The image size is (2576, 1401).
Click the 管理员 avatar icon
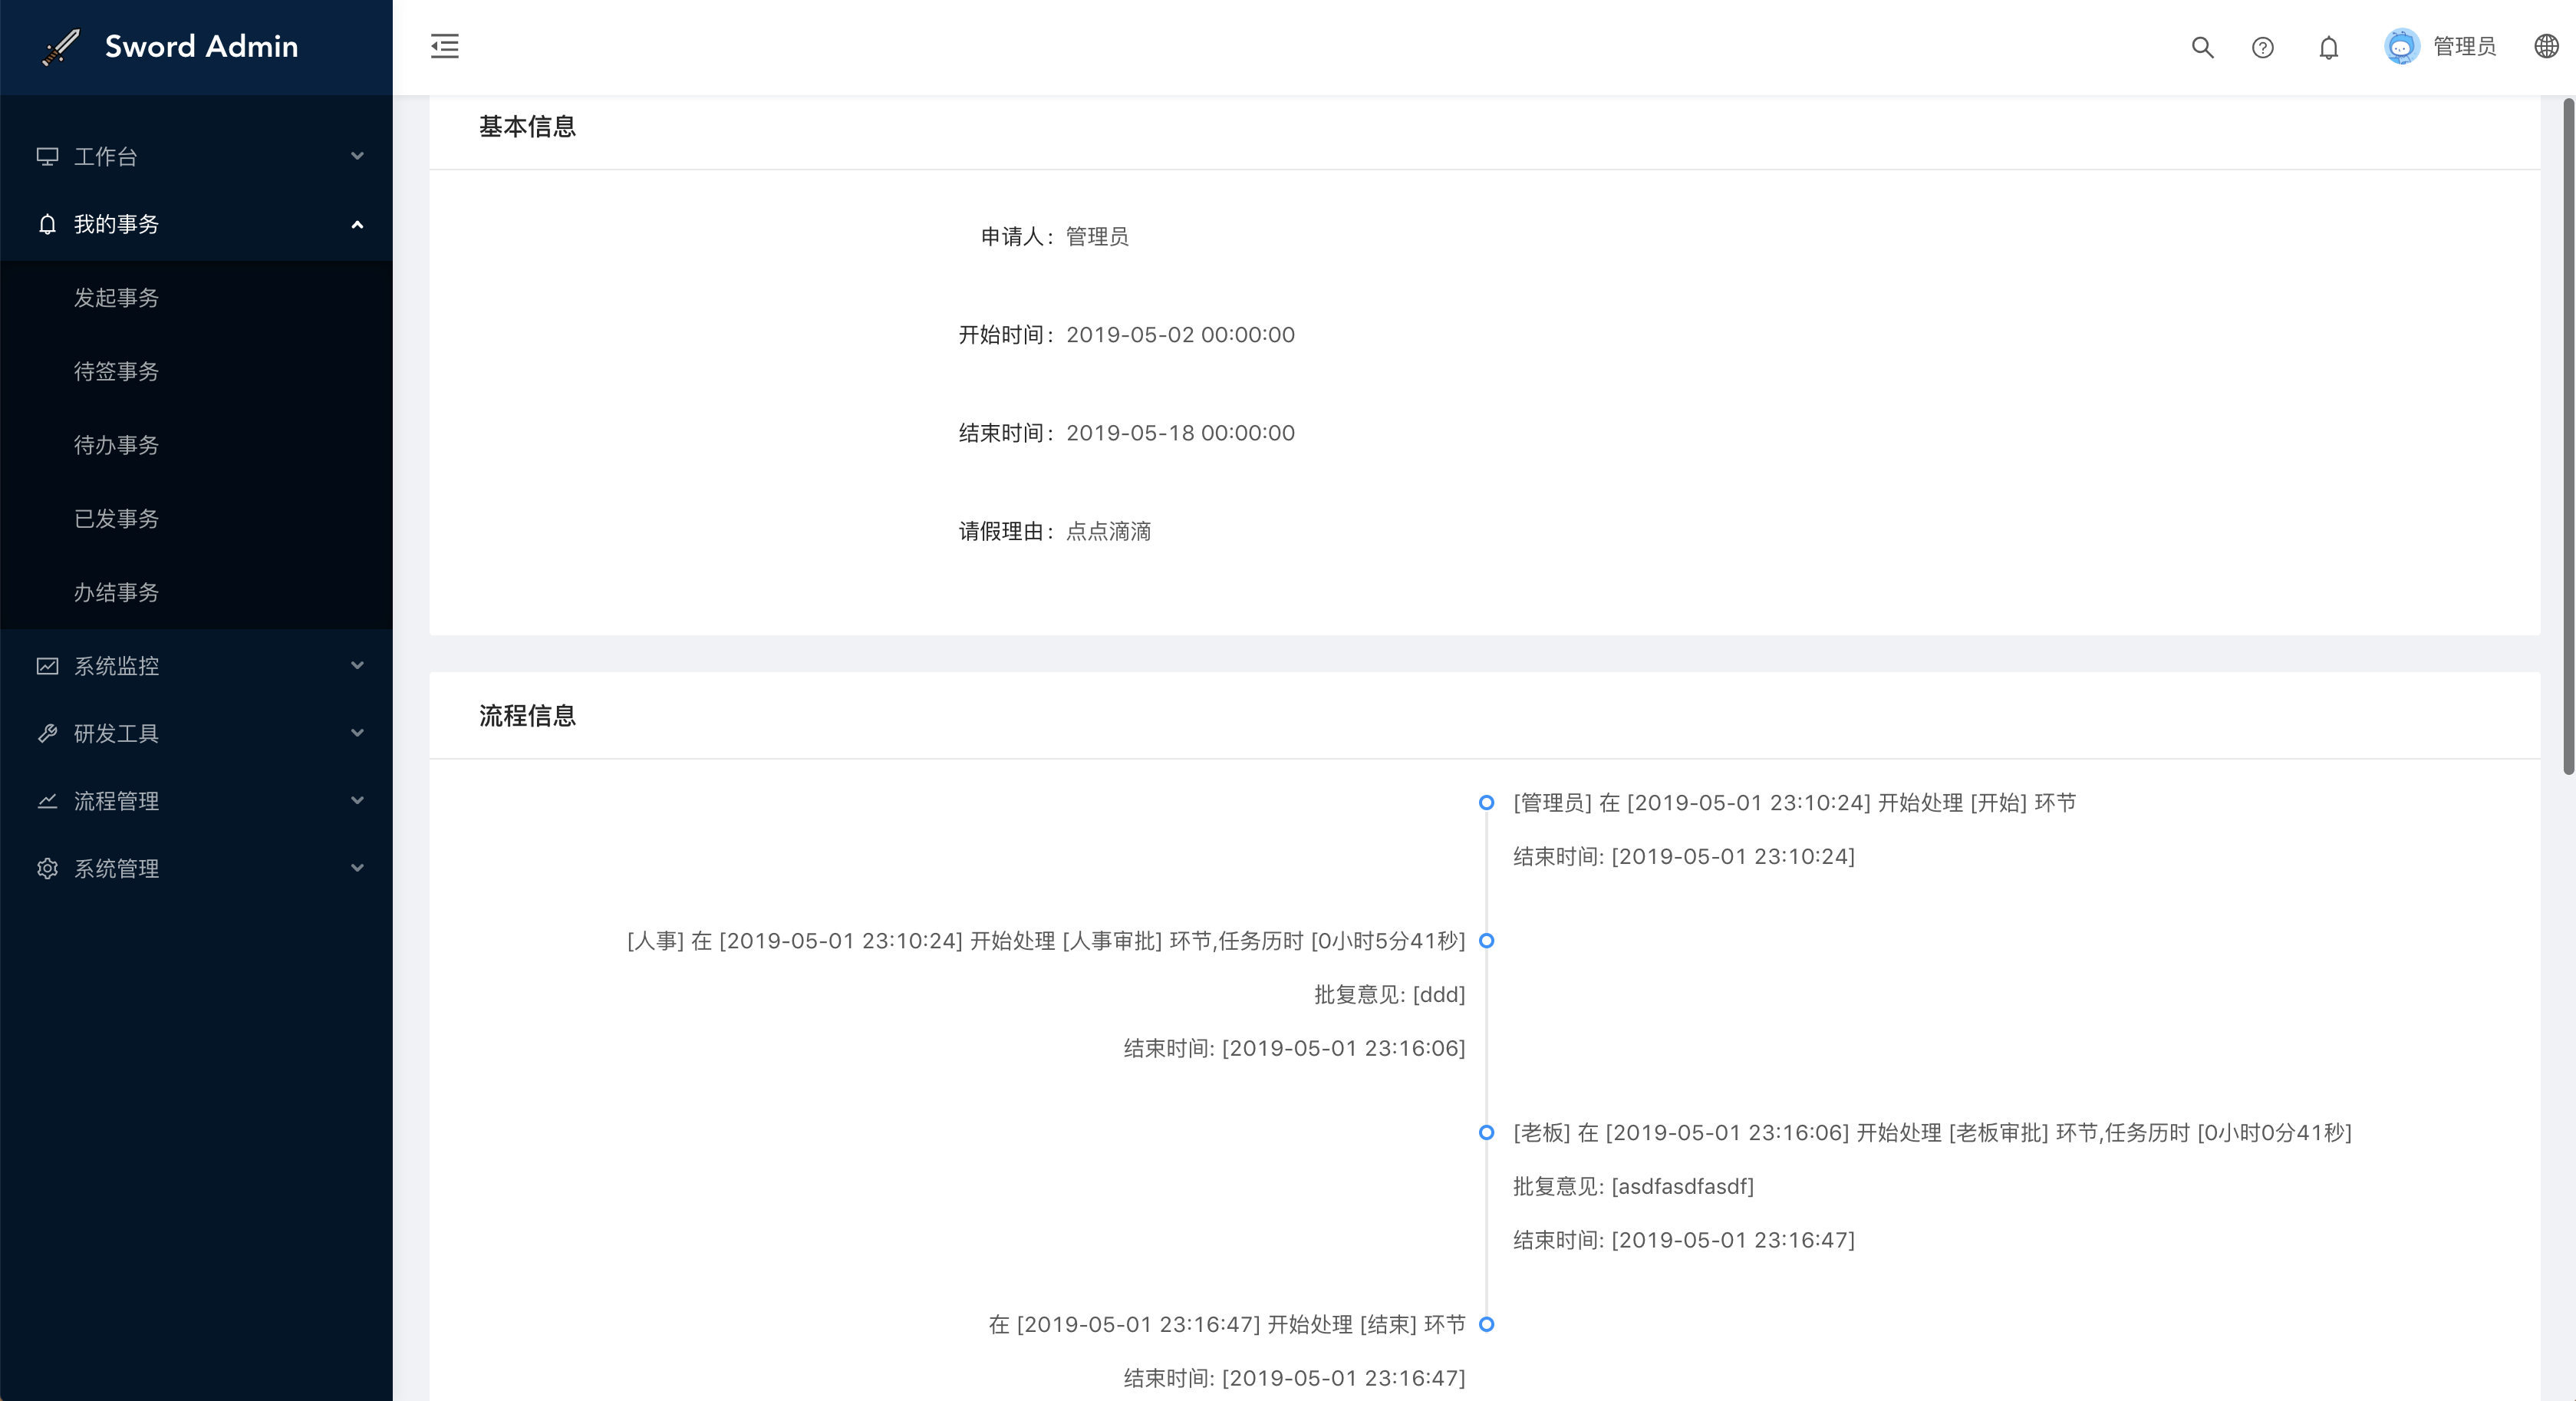(x=2402, y=47)
